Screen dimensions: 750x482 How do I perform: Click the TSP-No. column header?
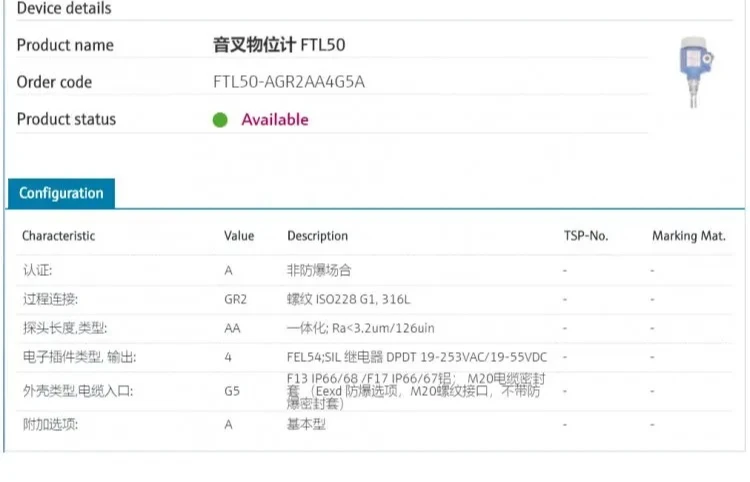pos(585,236)
